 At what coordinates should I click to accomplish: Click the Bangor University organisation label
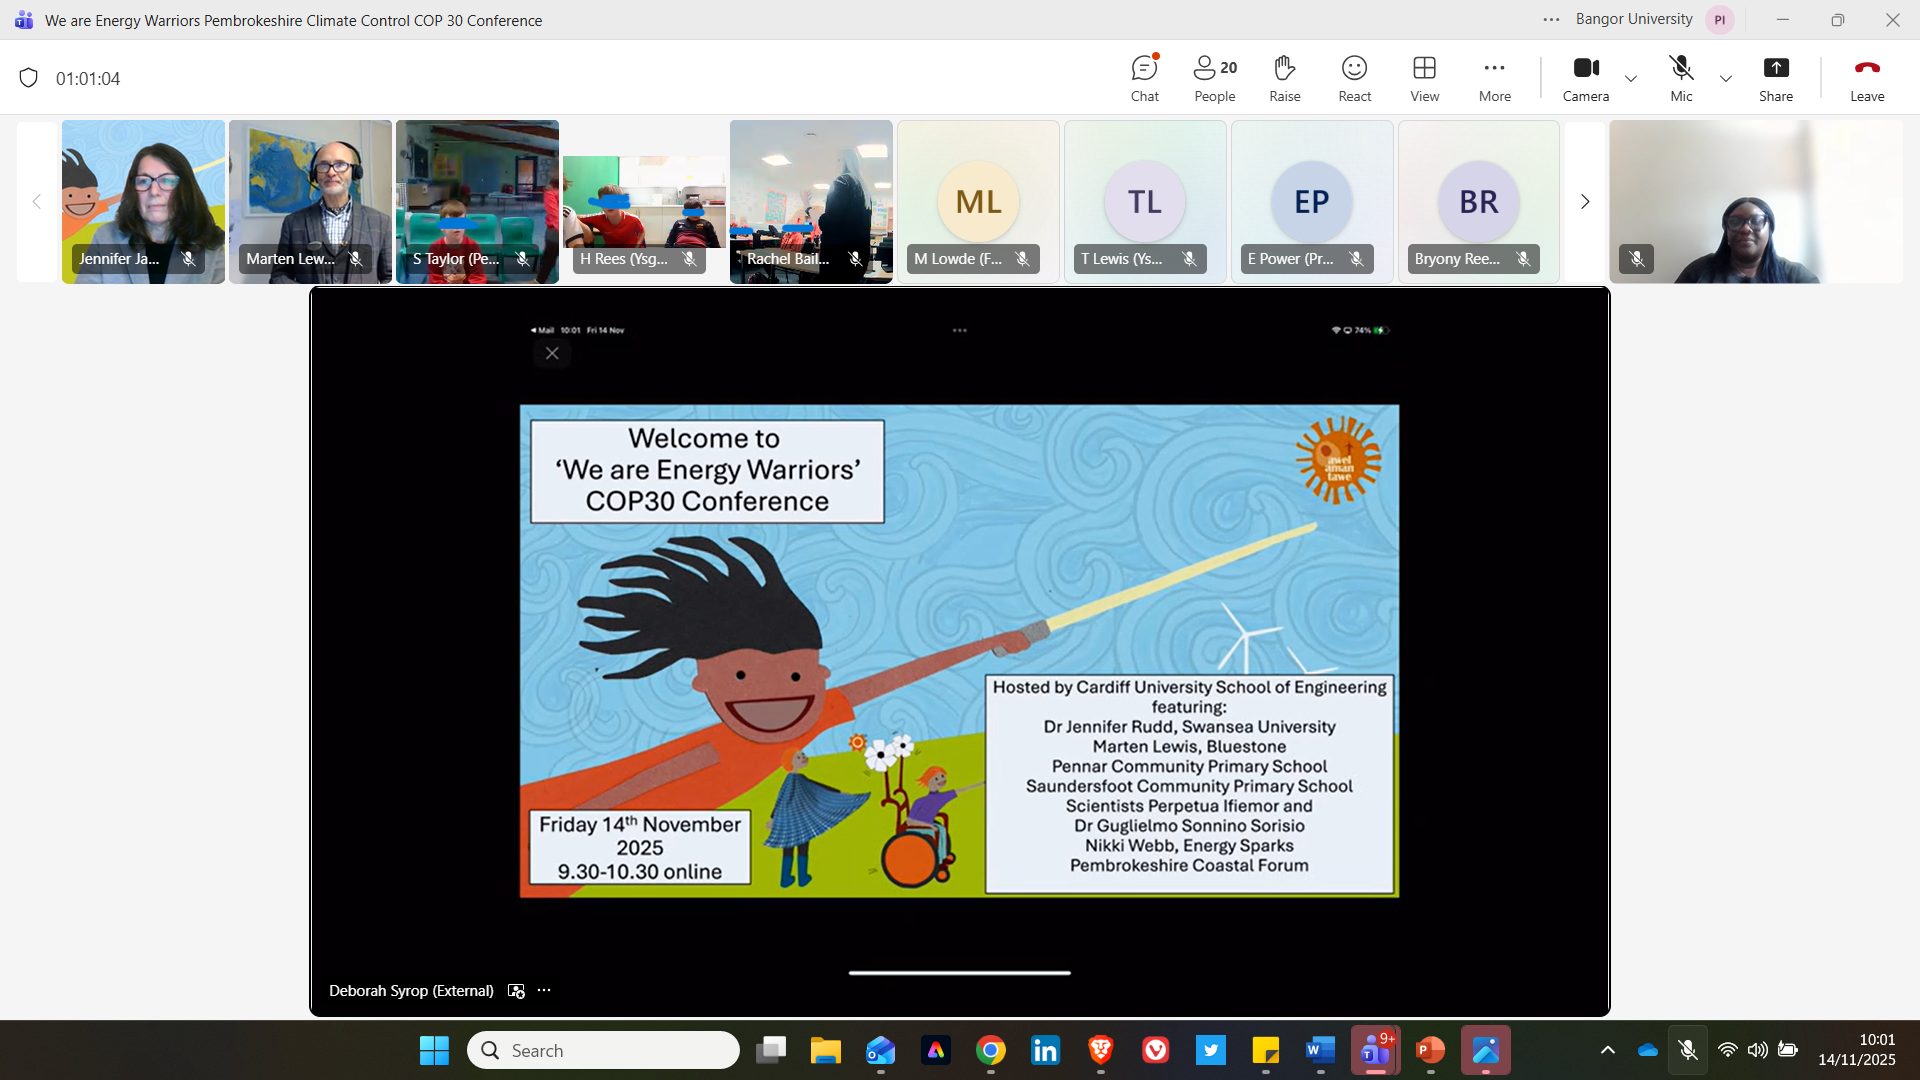click(1634, 19)
